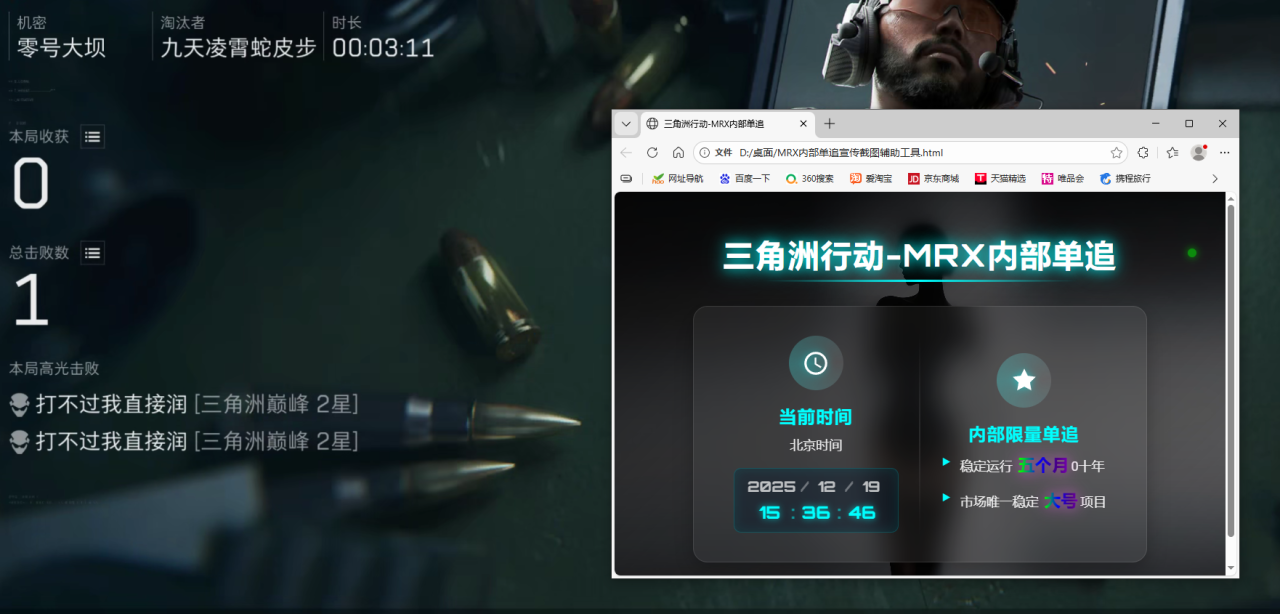The height and width of the screenshot is (614, 1280).
Task: Refresh the page with the reload icon
Action: click(x=653, y=152)
